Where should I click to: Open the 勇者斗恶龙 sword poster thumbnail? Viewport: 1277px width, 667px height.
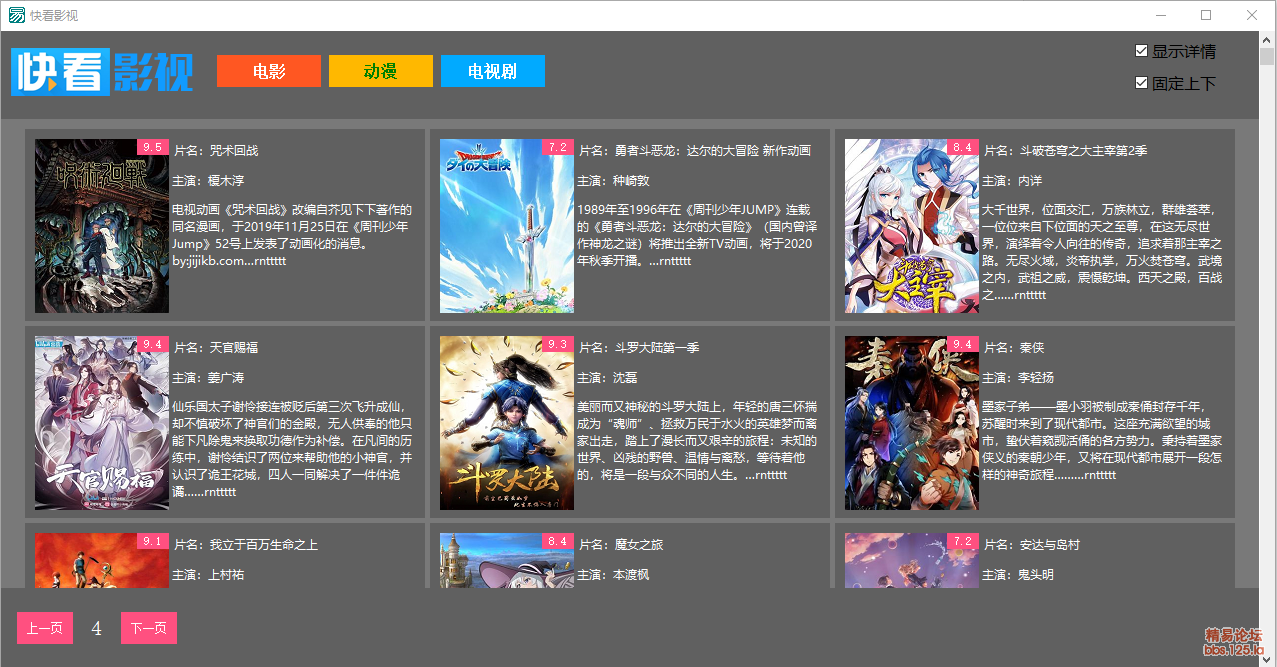(x=507, y=226)
